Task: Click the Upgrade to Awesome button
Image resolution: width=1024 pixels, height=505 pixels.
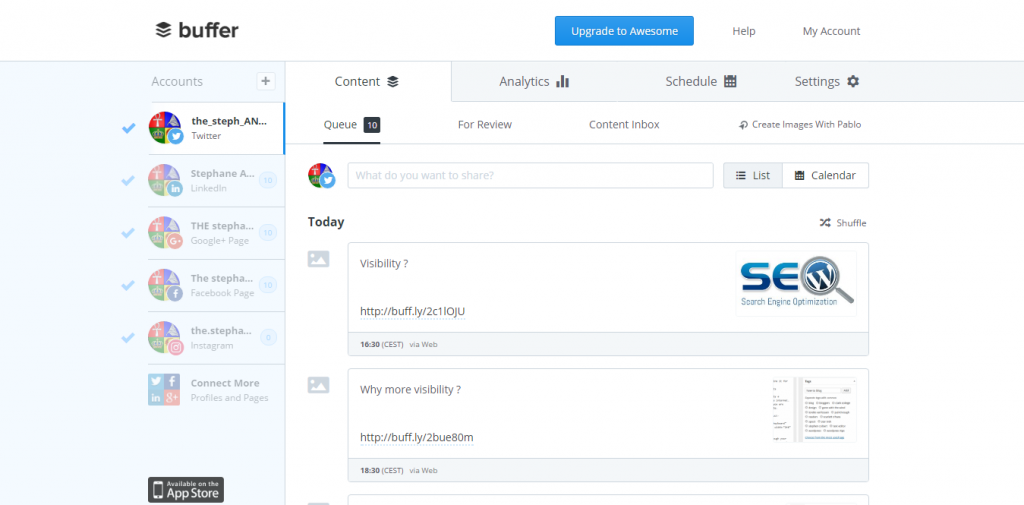Action: coord(624,31)
